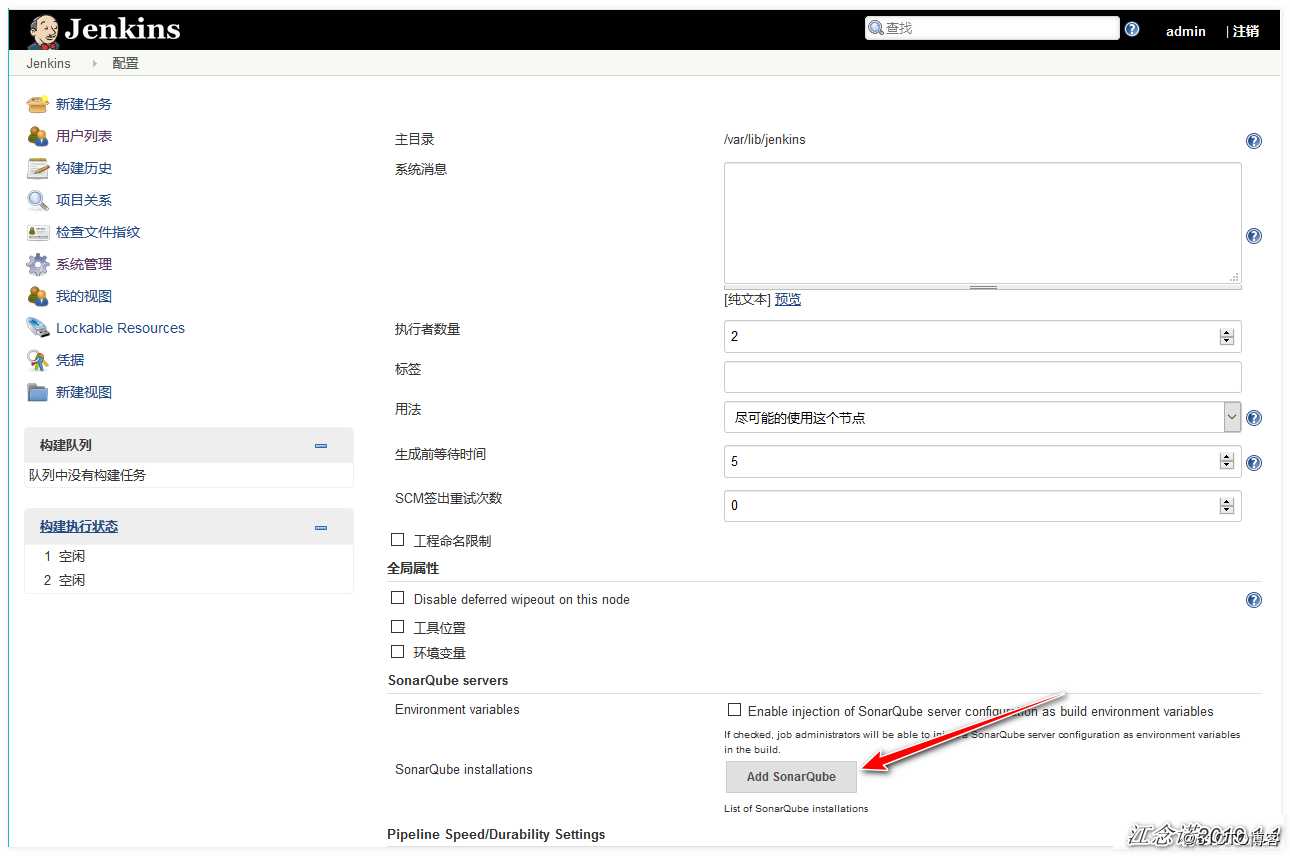Click Jenkins breadcrumb link
Screen dimensions: 1290x856
click(49, 63)
